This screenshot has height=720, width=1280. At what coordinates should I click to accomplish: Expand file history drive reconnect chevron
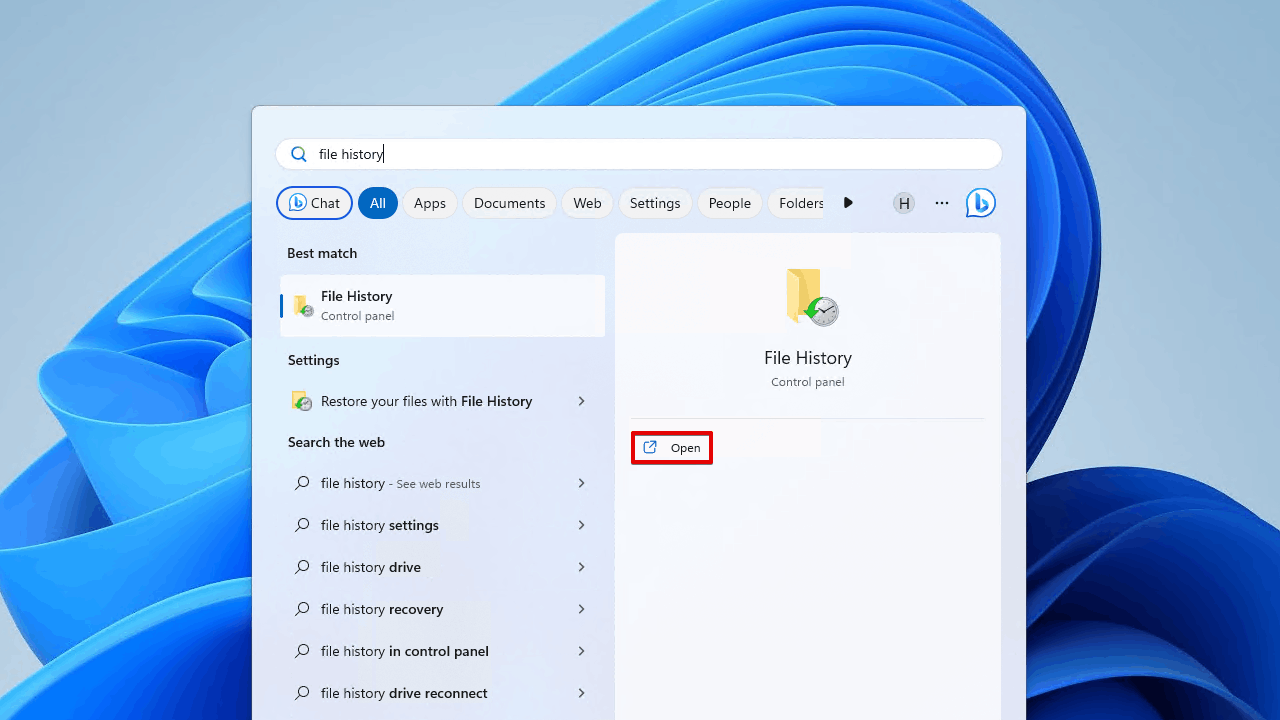581,693
